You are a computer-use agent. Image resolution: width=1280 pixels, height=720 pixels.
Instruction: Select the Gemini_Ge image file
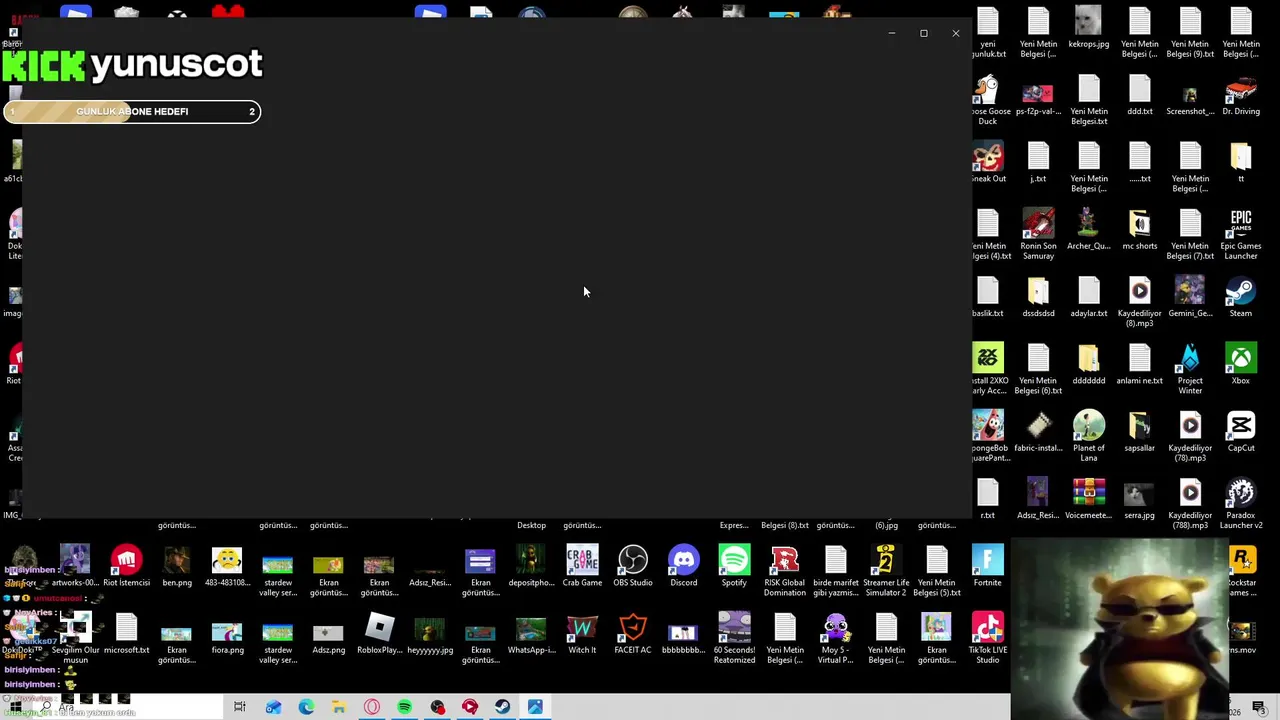point(1190,298)
